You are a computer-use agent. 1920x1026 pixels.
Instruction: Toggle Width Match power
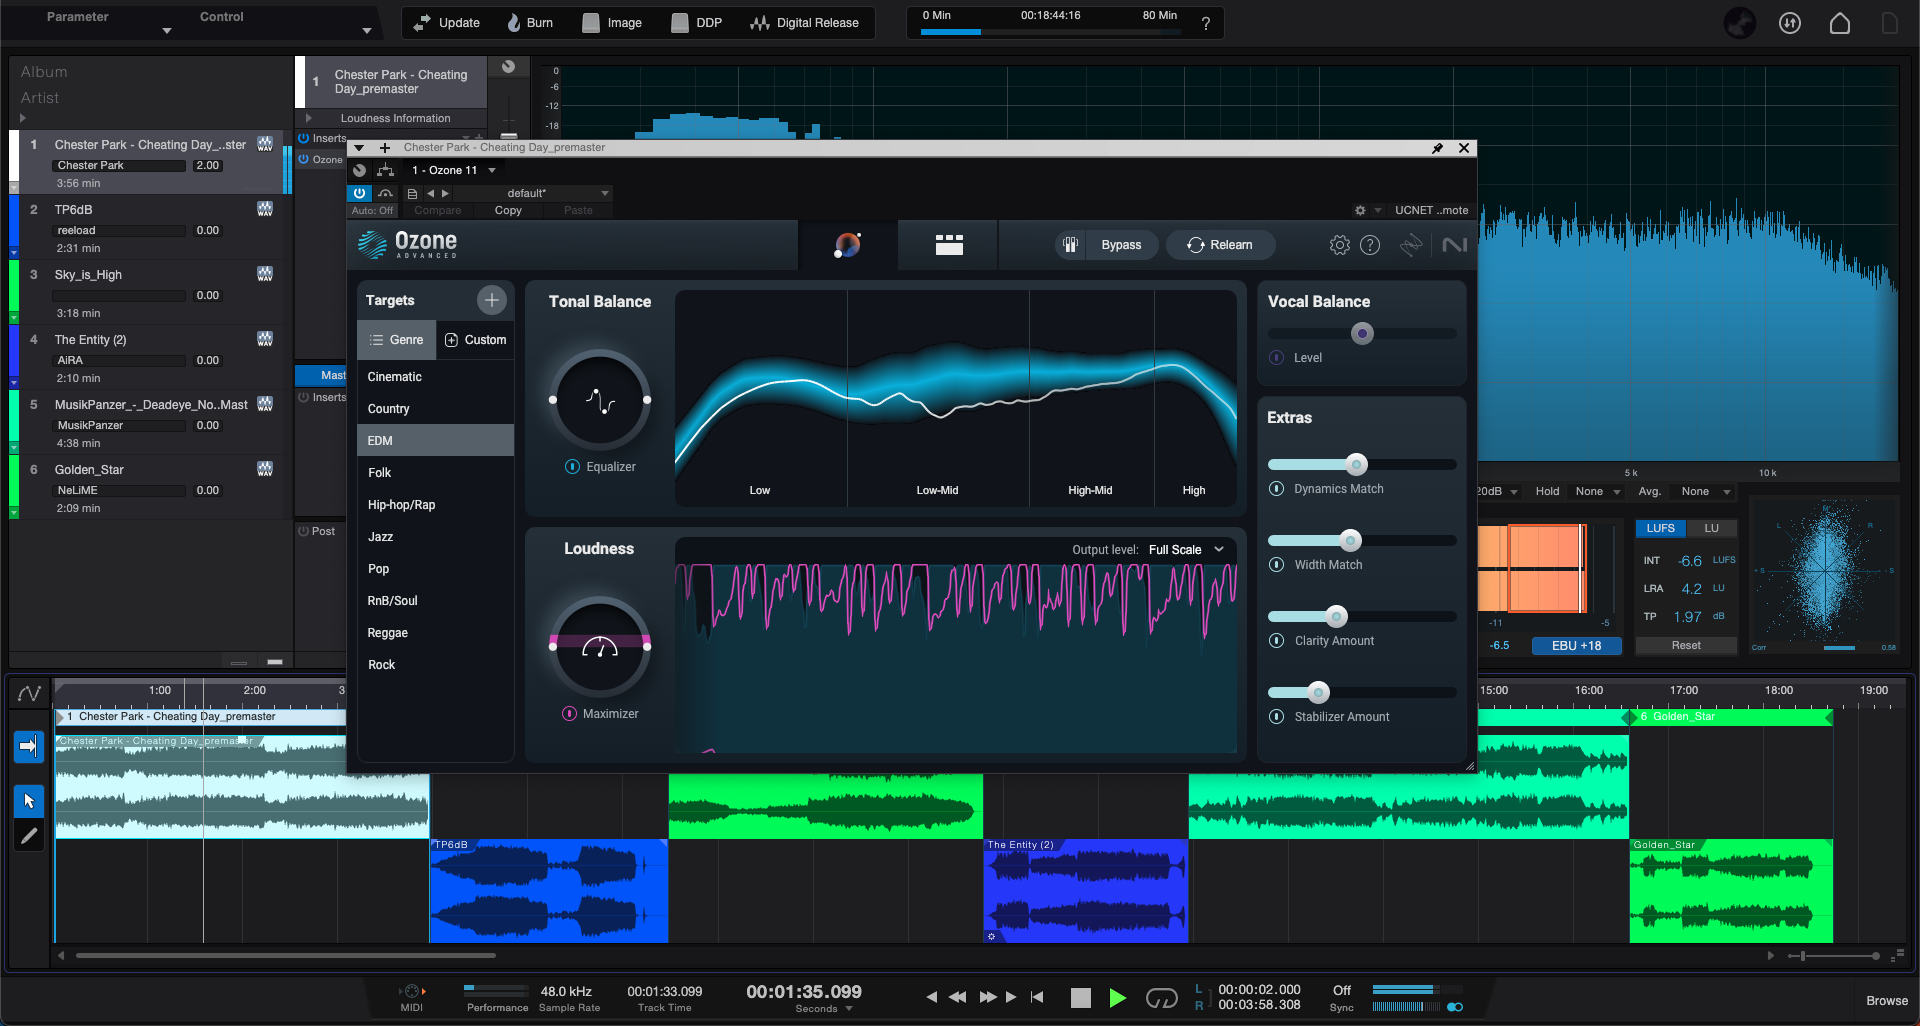1277,565
